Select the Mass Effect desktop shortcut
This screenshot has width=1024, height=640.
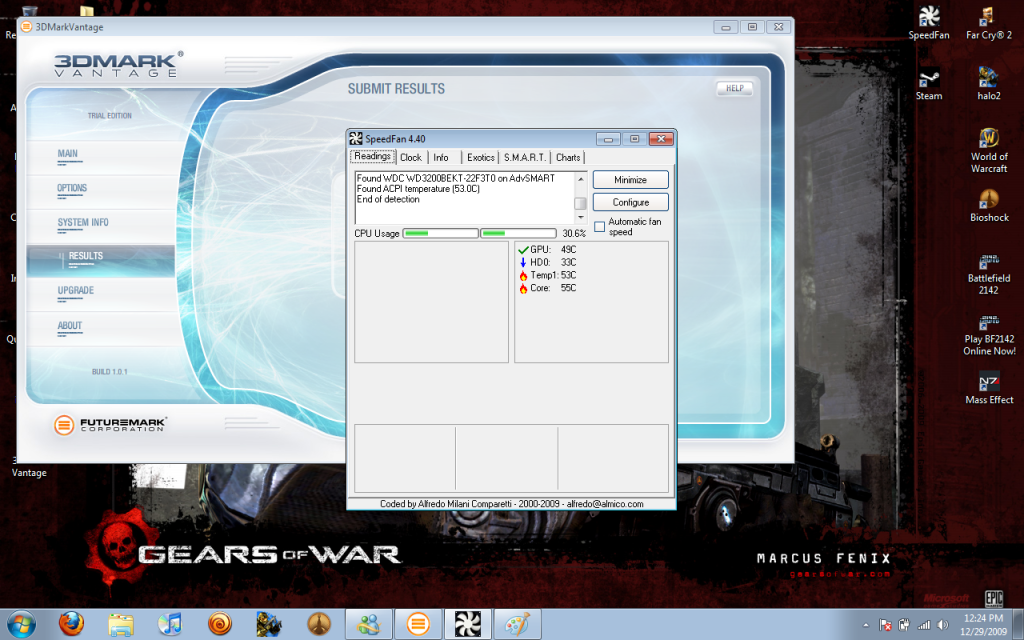click(x=989, y=388)
